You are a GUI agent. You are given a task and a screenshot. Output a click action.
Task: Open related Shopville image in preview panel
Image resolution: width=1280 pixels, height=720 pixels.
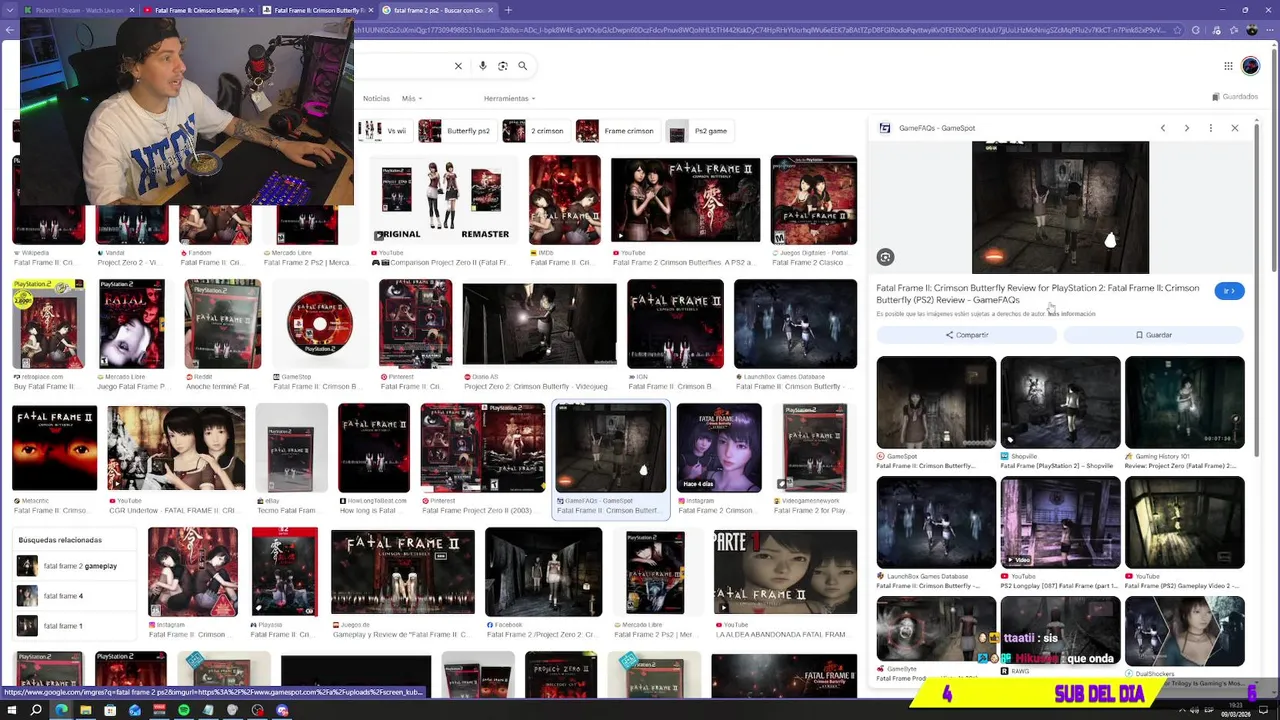click(x=1060, y=402)
